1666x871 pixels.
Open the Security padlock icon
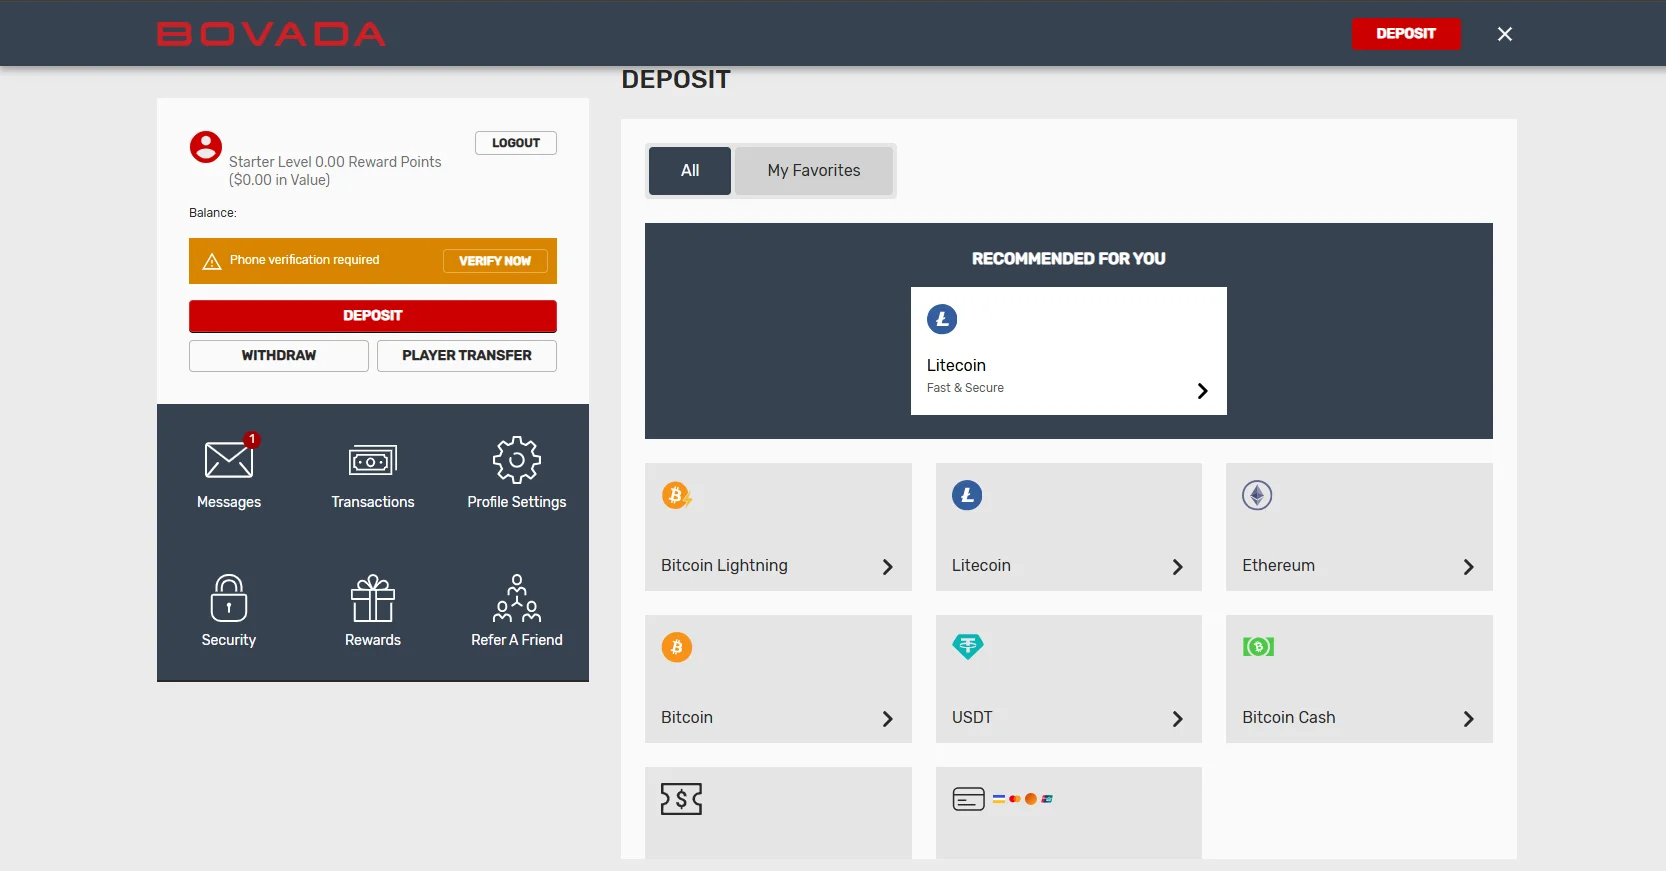tap(229, 598)
